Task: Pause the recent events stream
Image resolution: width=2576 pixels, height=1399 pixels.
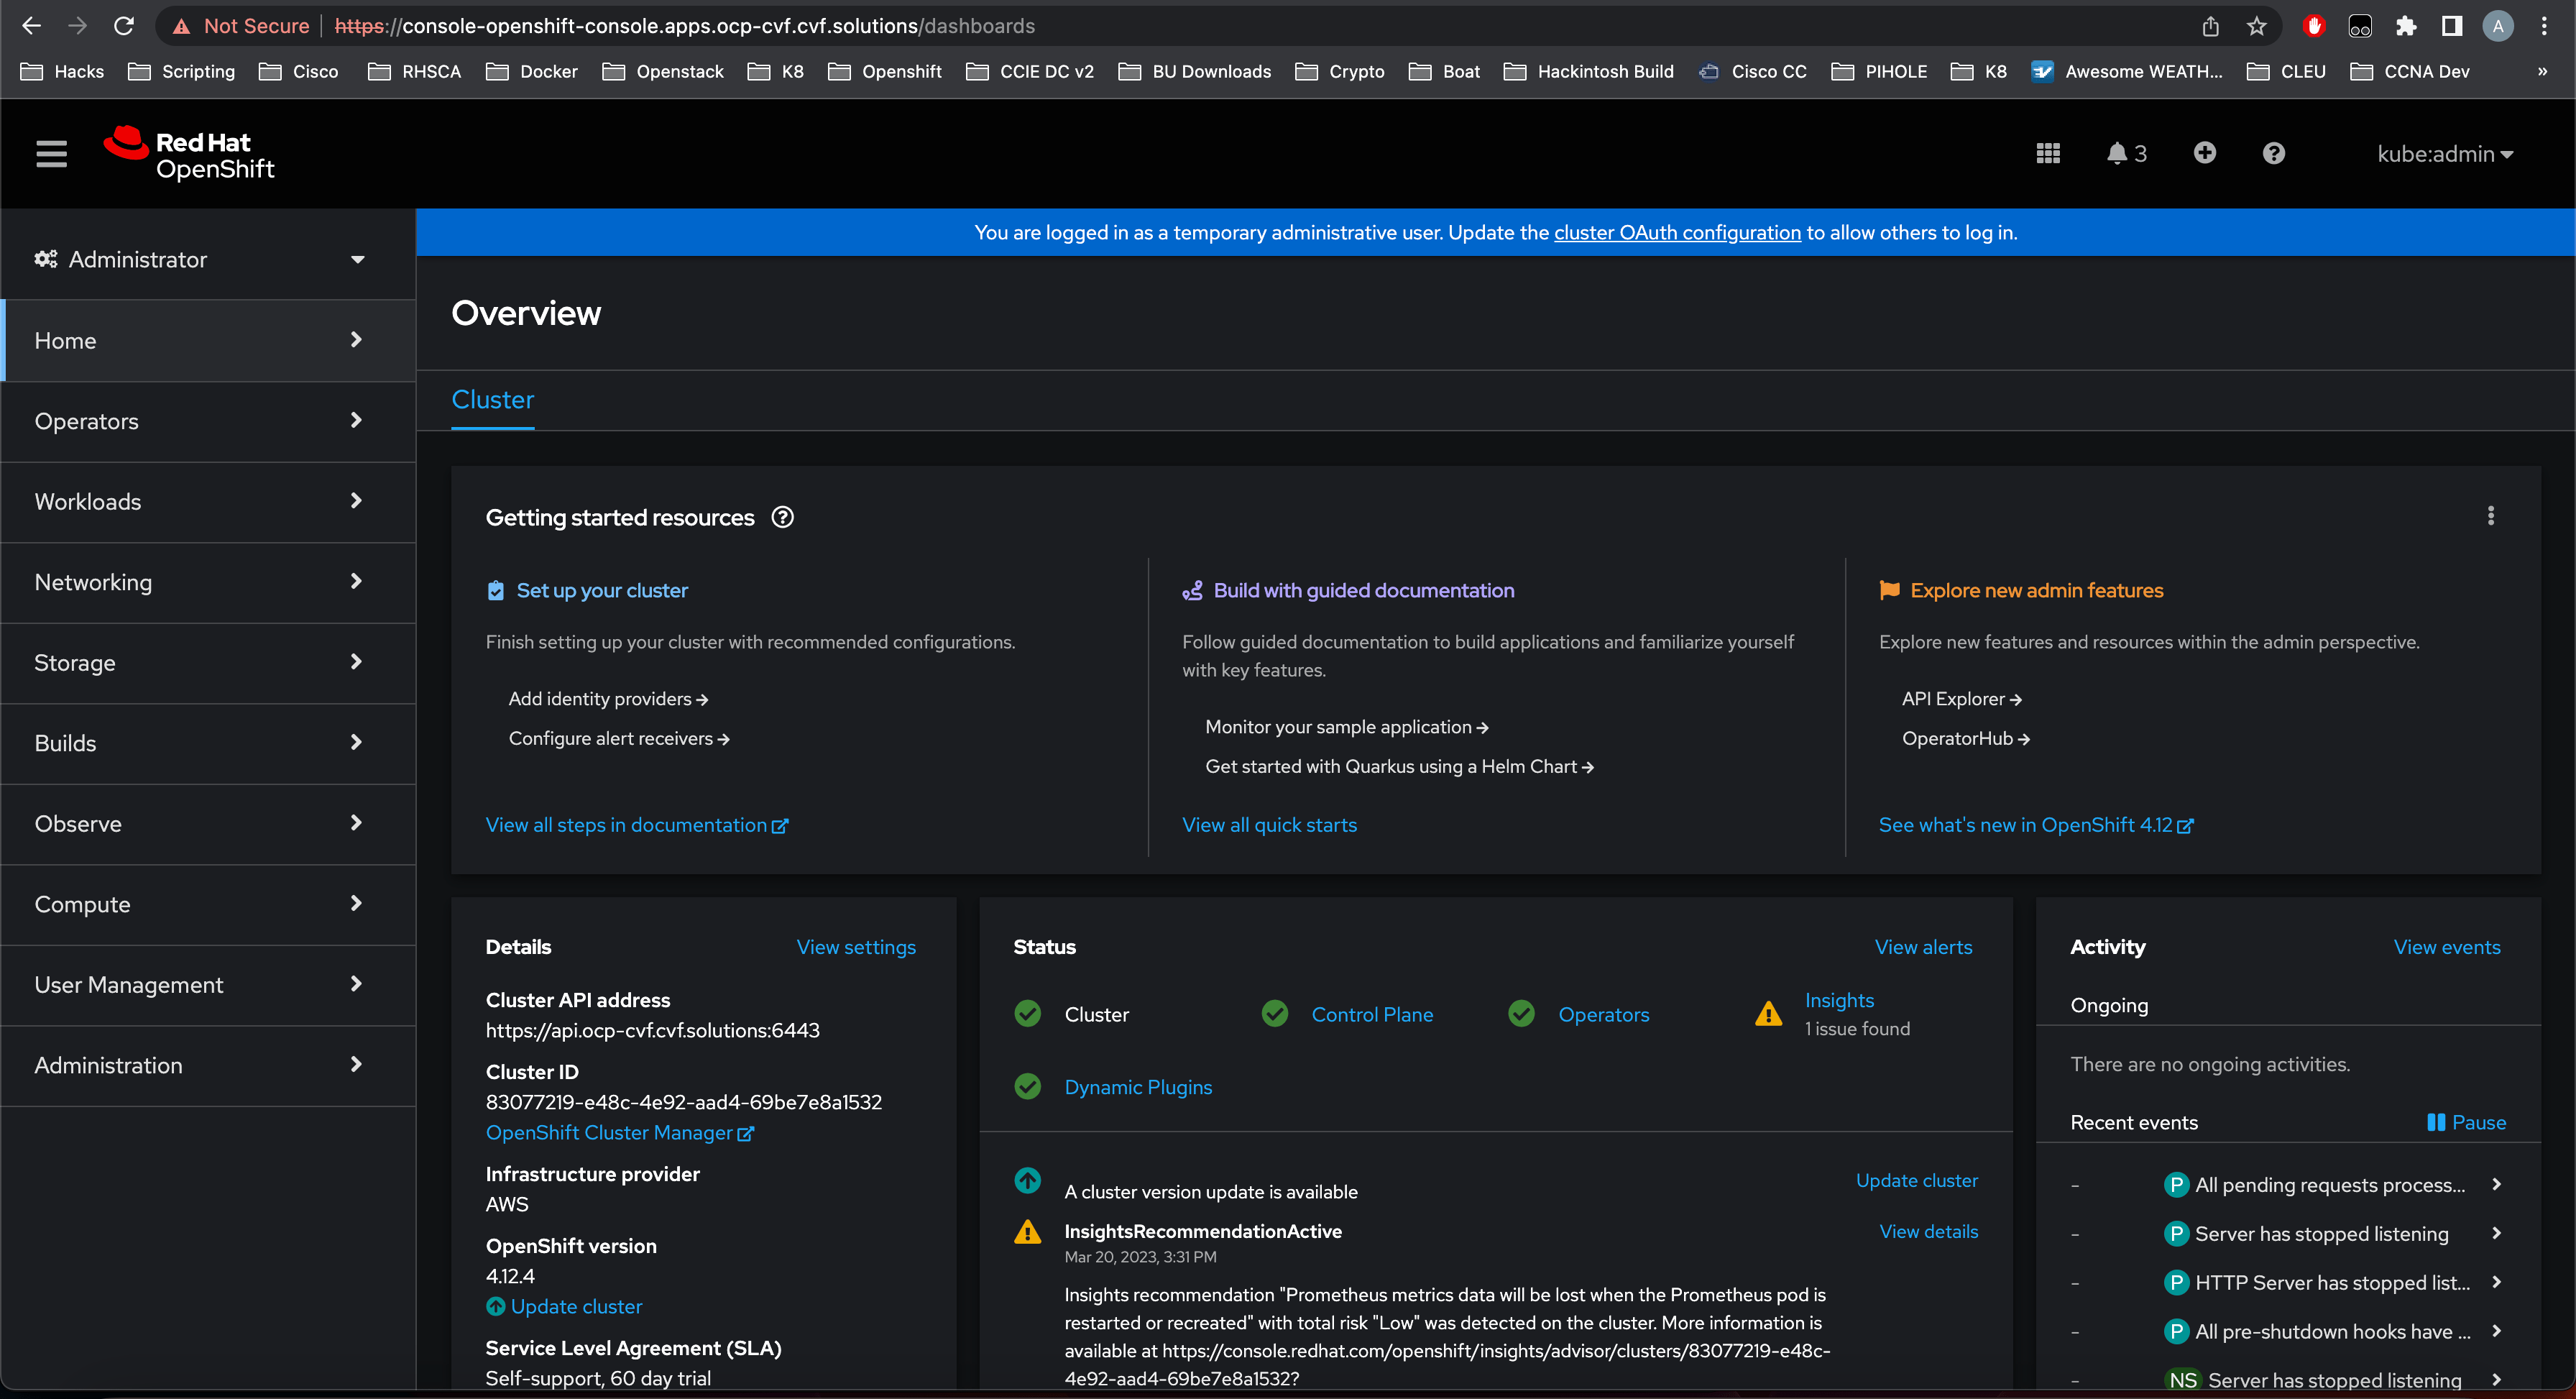Action: [2466, 1122]
